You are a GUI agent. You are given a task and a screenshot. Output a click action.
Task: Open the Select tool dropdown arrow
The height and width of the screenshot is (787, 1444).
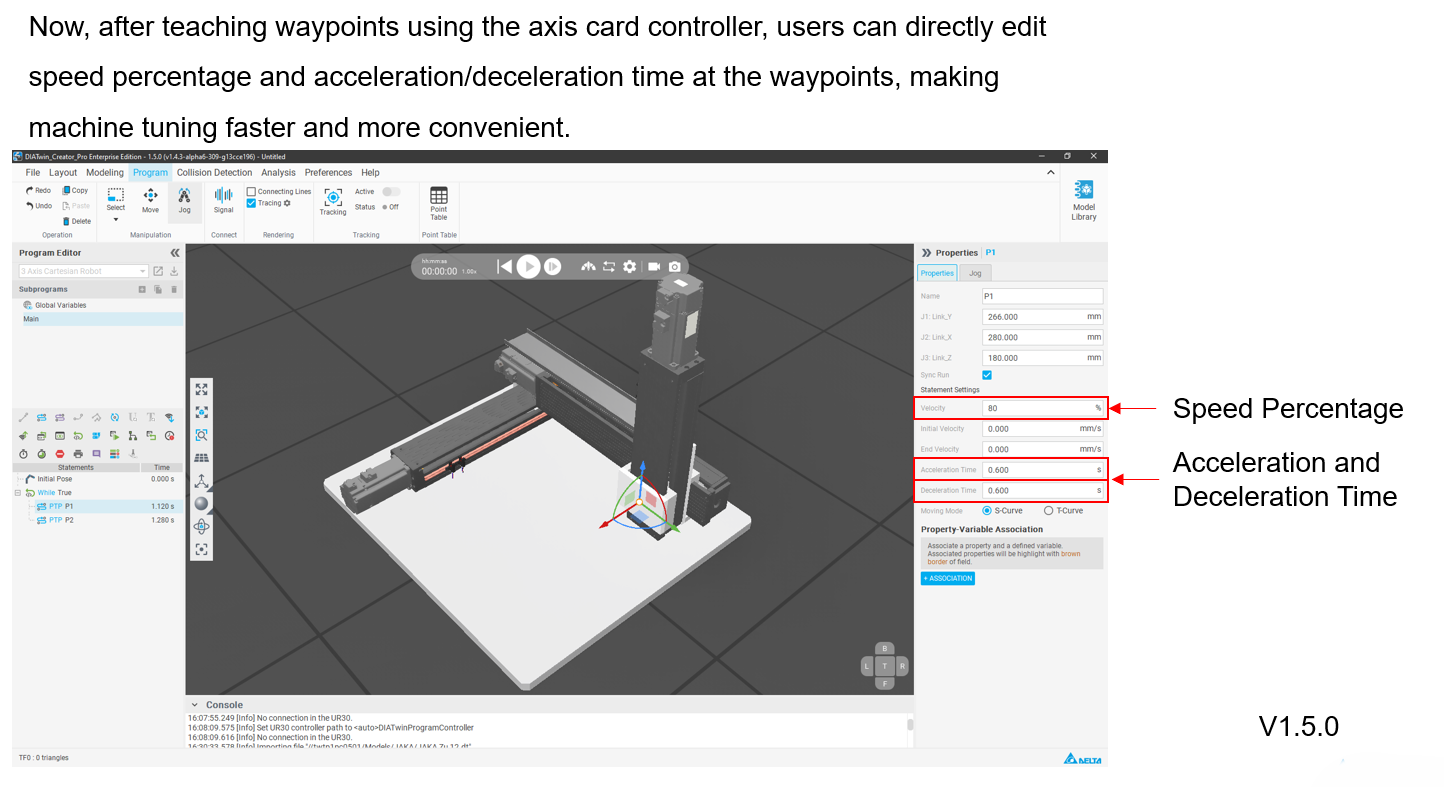coord(116,220)
